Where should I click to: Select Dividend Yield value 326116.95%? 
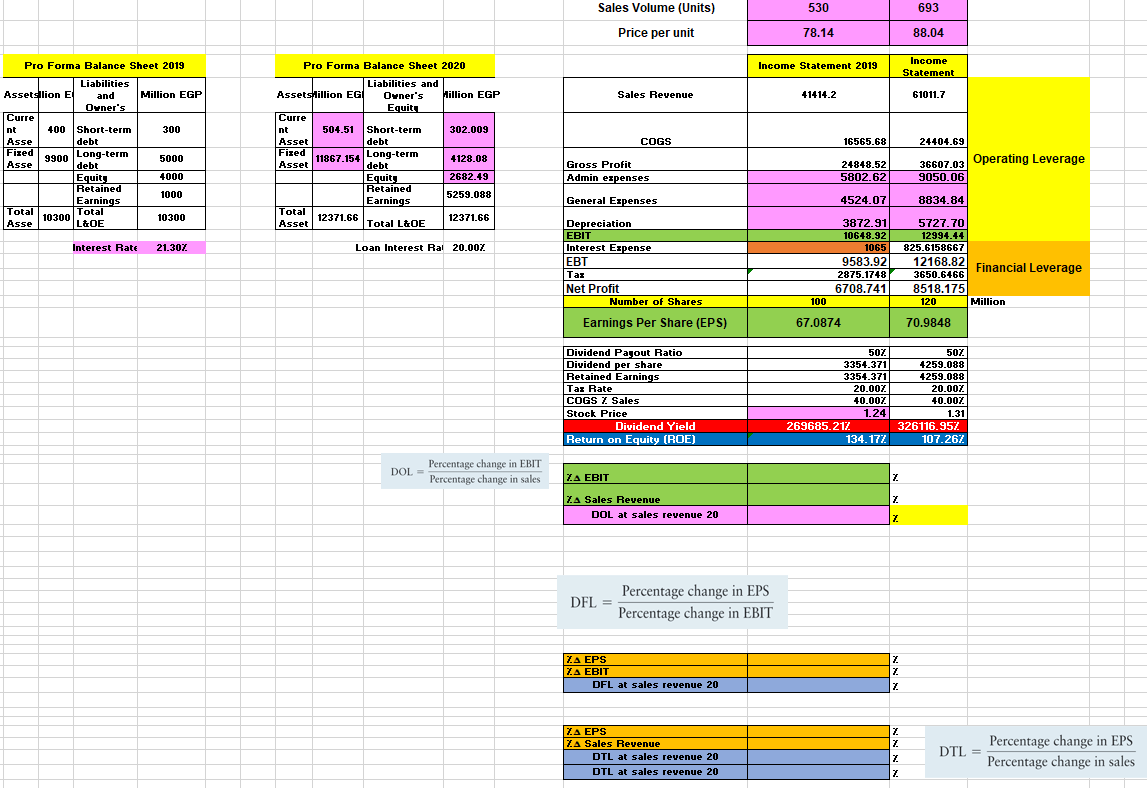928,426
